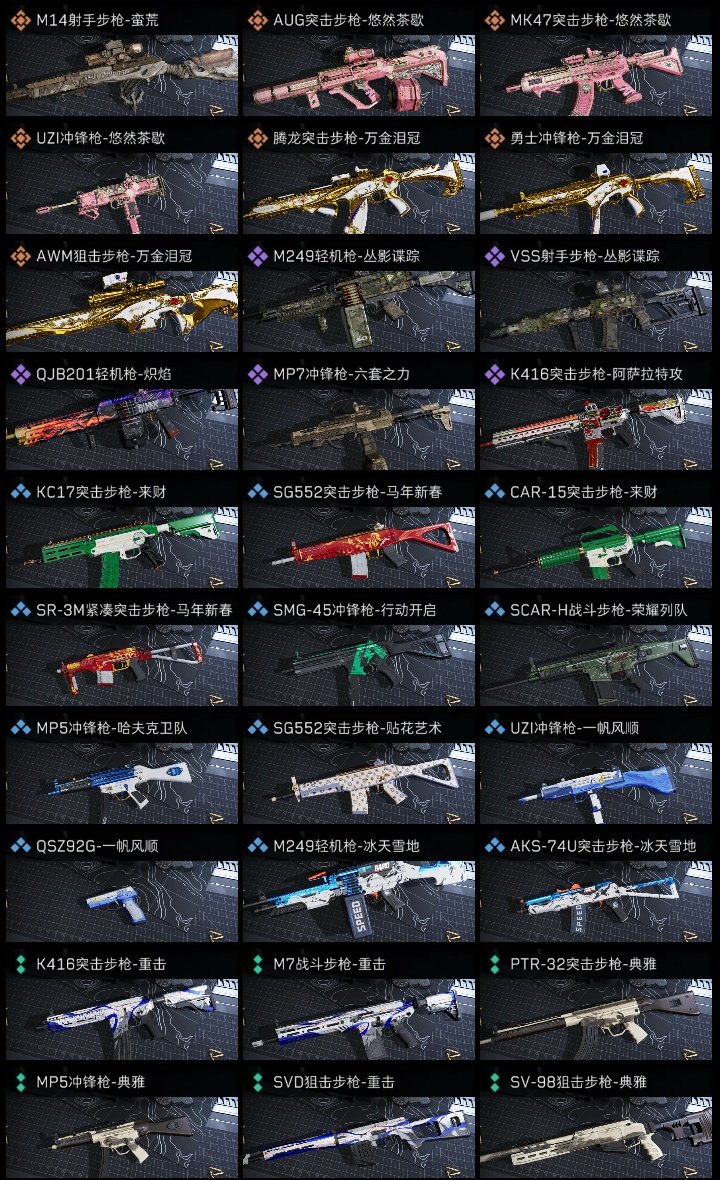Select the blue UZI冲锋枪-一帆风顺 skin

[x=596, y=783]
